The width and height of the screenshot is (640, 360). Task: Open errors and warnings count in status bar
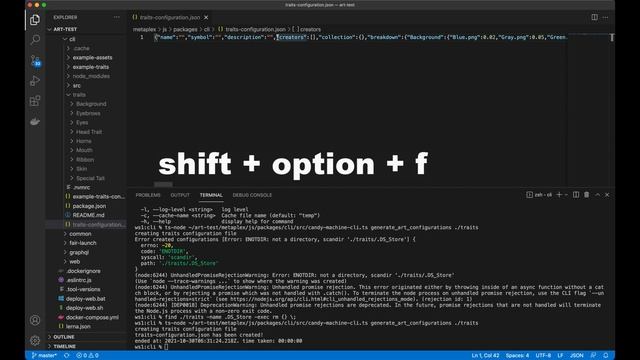pos(87,356)
